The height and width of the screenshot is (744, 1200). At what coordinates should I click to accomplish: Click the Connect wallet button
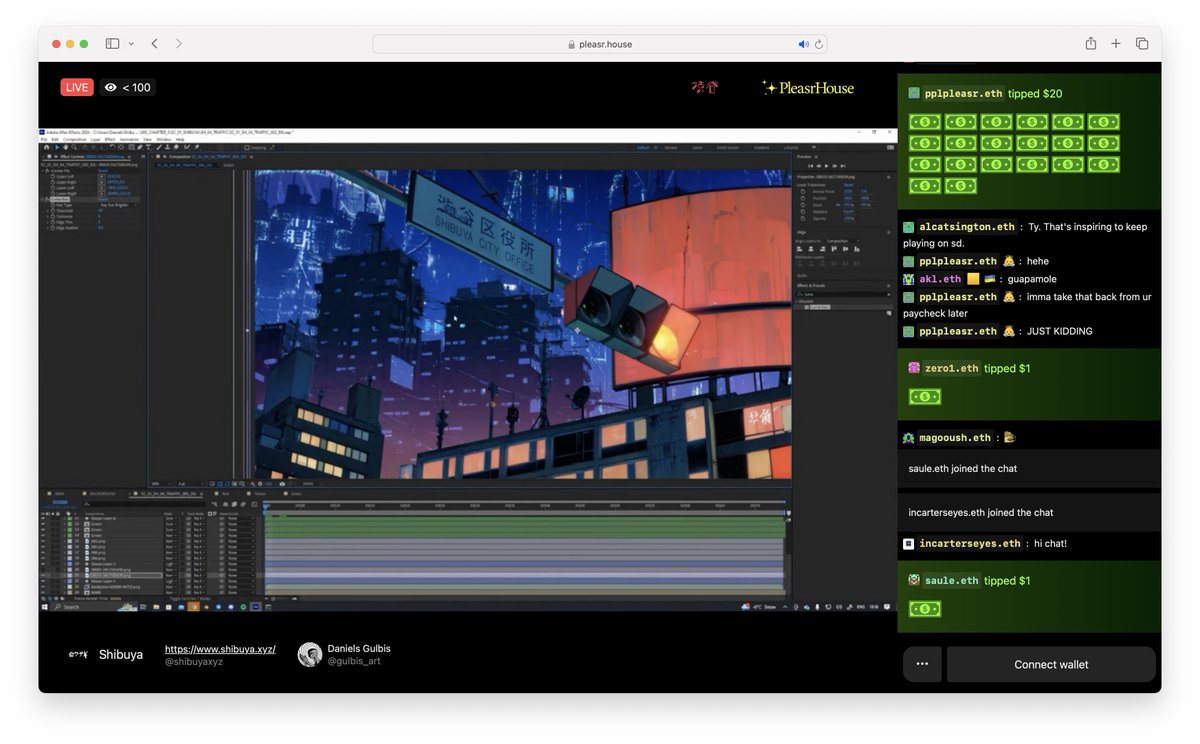click(x=1051, y=664)
